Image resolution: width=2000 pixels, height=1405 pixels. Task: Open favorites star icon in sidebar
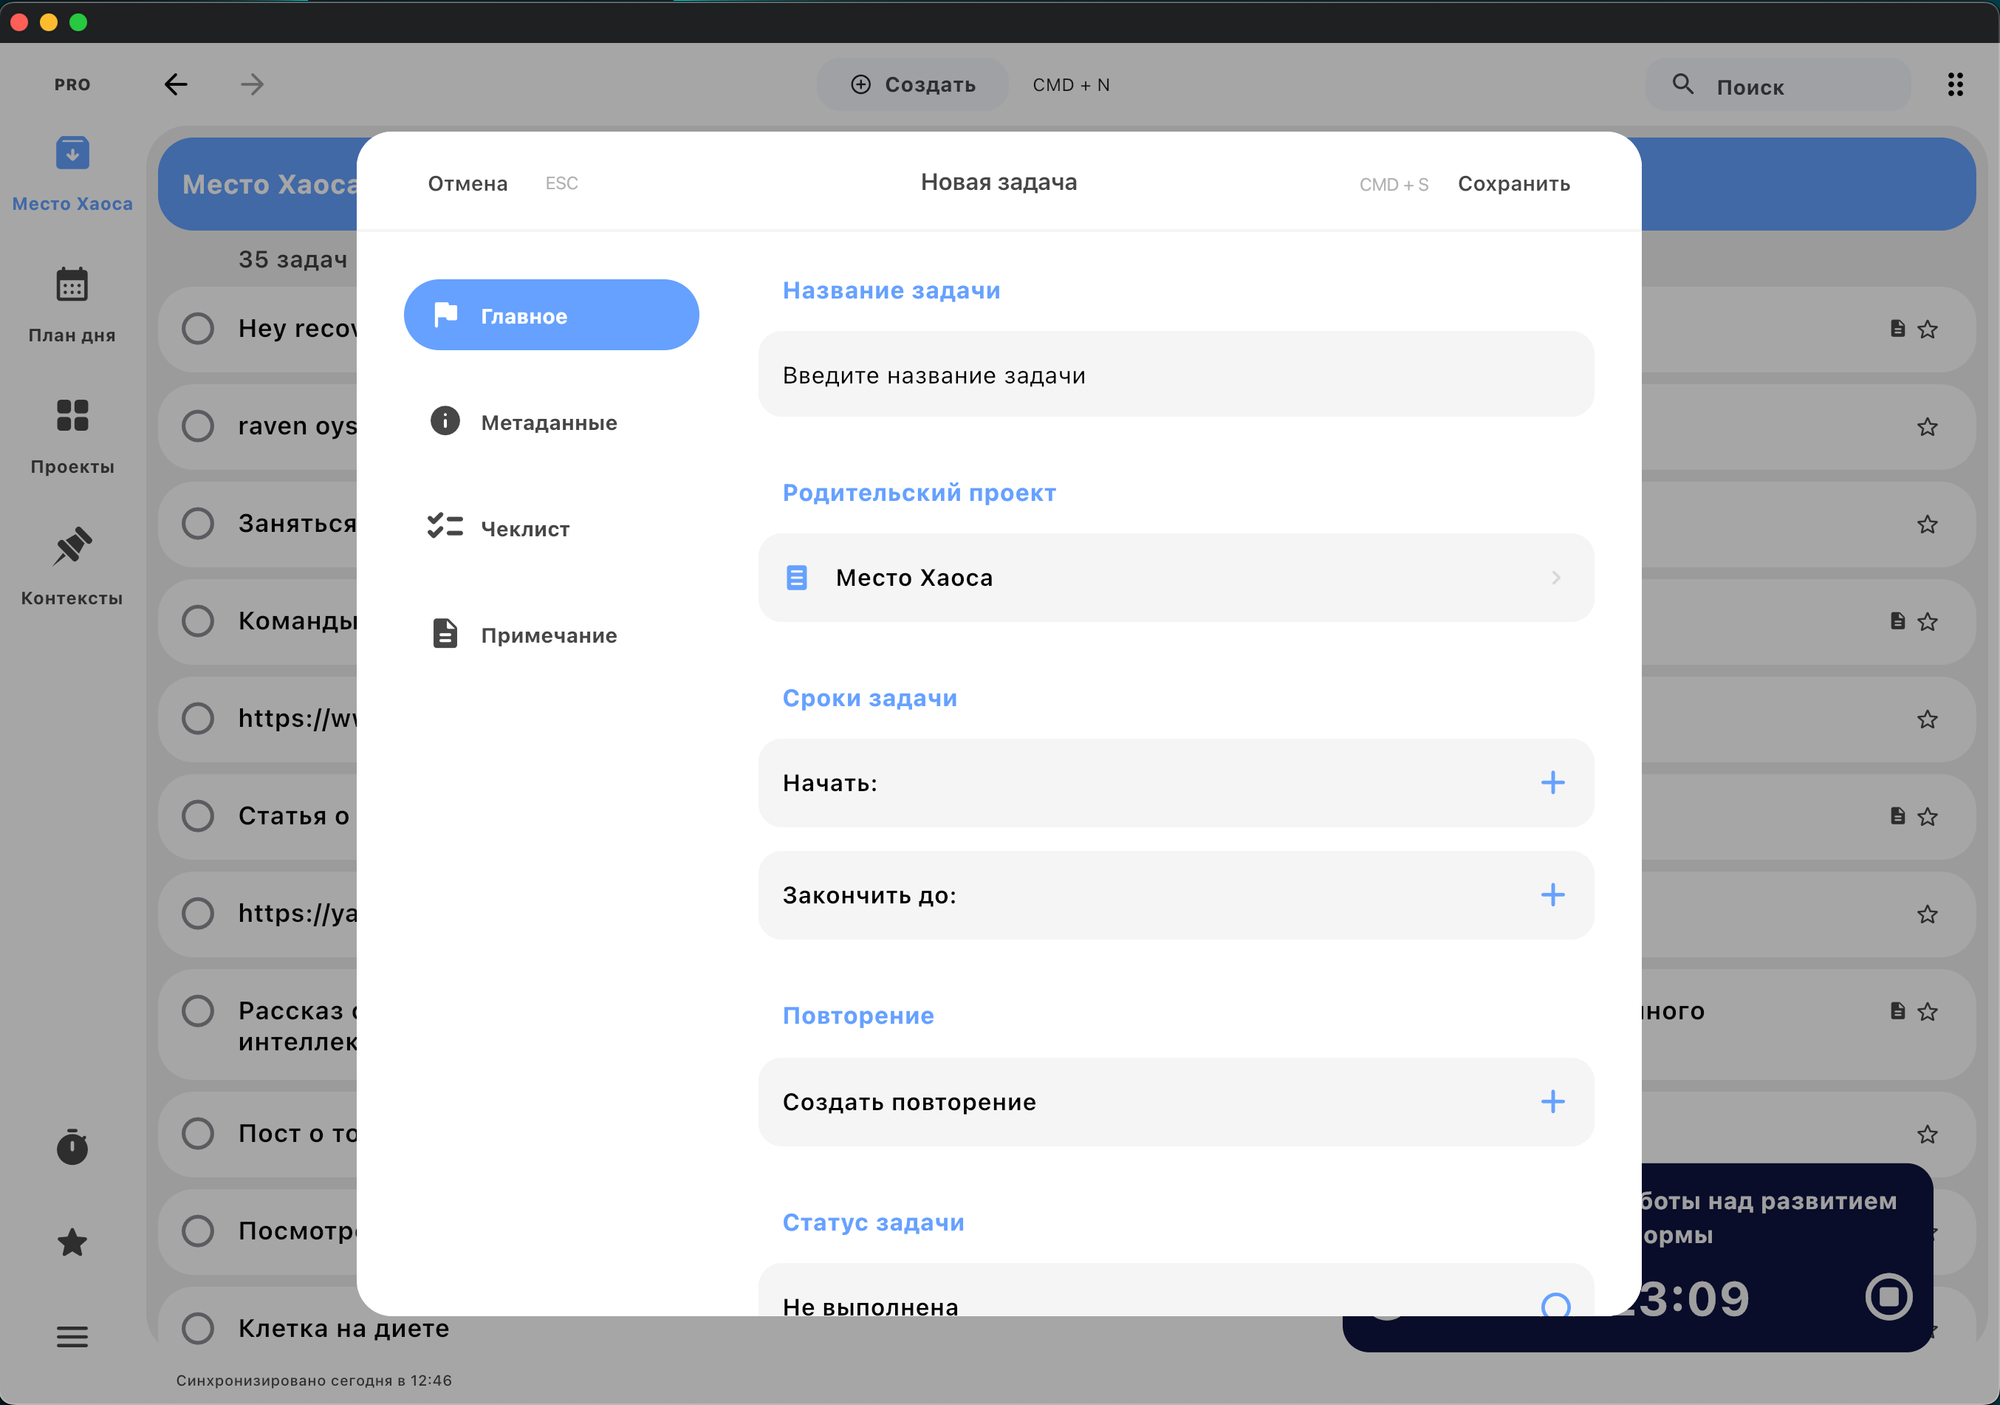[x=72, y=1243]
